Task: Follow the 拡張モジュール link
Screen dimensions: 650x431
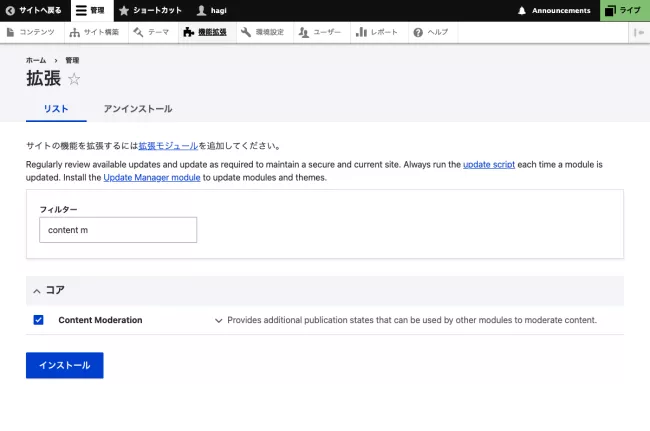Action: pyautogui.click(x=168, y=146)
